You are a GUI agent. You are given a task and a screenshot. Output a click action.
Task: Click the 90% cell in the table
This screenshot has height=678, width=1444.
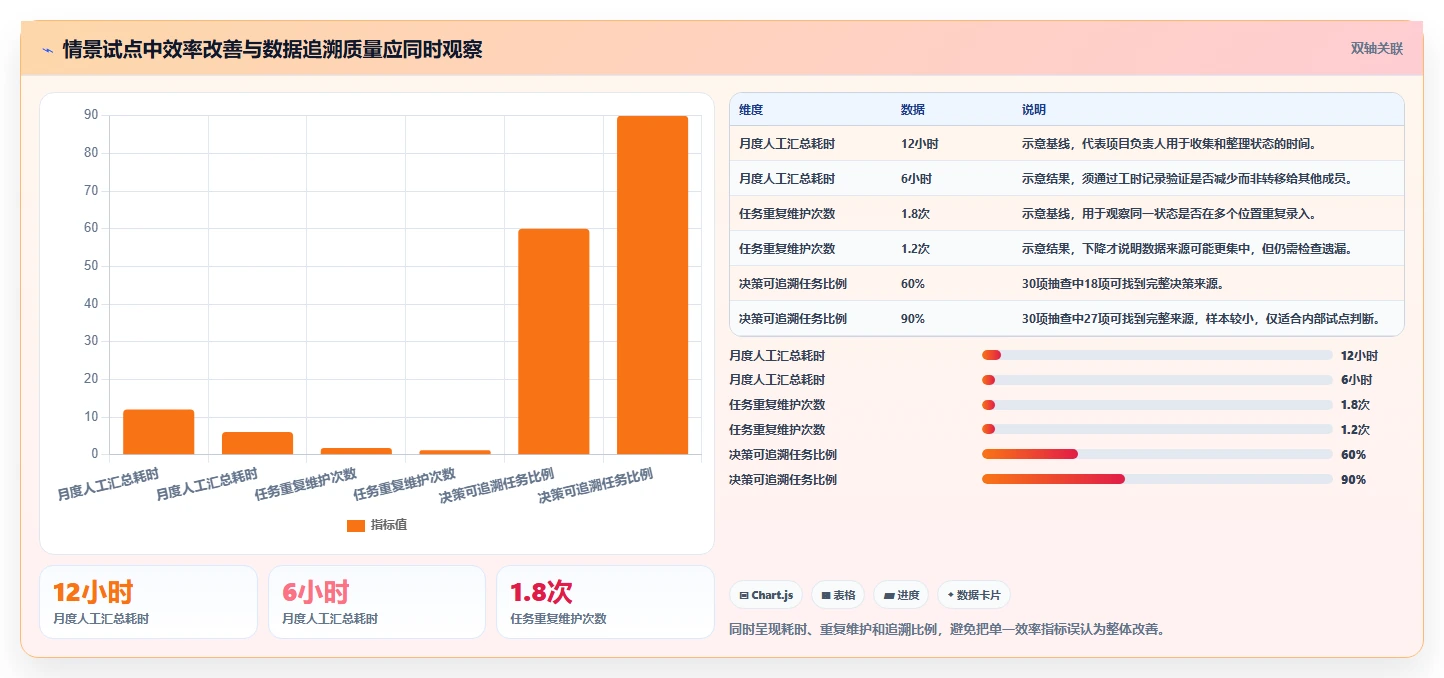pyautogui.click(x=913, y=319)
